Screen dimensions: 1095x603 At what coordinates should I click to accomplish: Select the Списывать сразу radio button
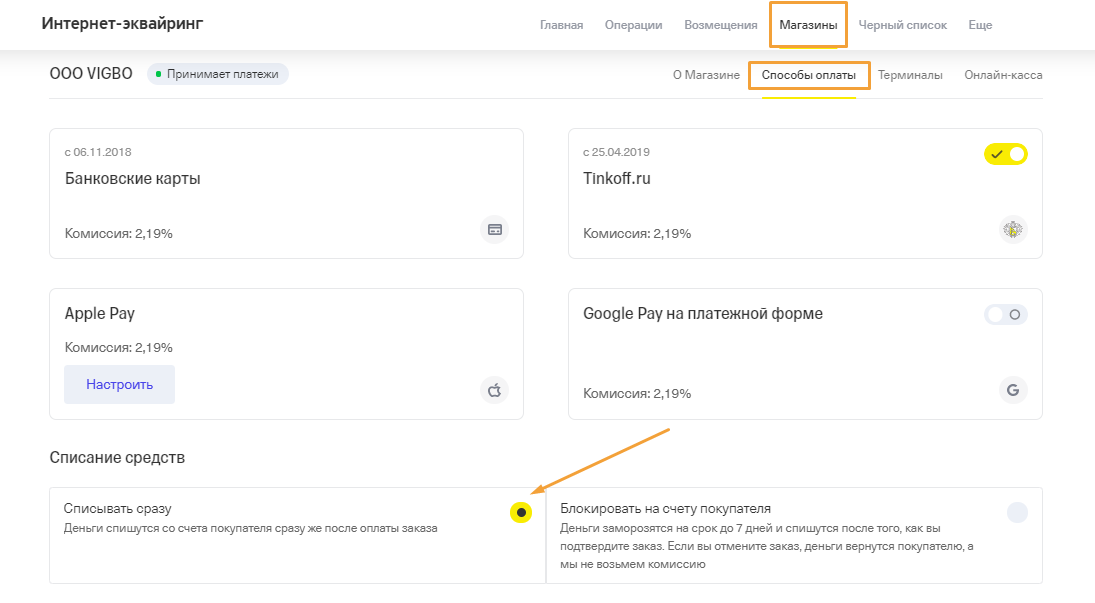(521, 512)
